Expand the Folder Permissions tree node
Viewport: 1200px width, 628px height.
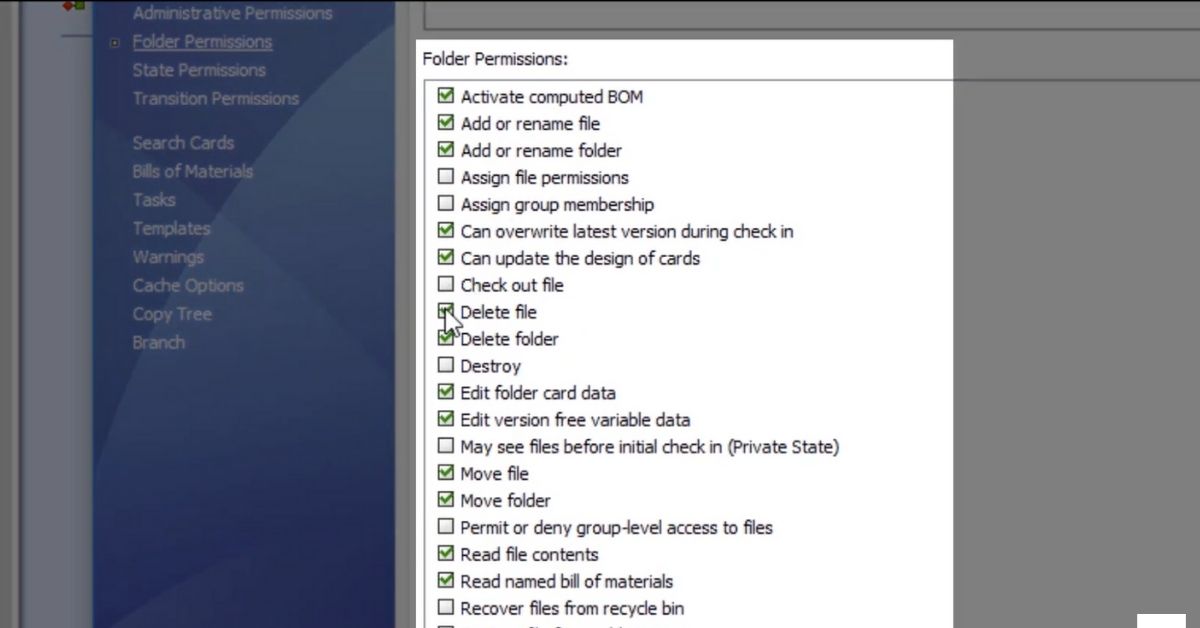point(115,43)
